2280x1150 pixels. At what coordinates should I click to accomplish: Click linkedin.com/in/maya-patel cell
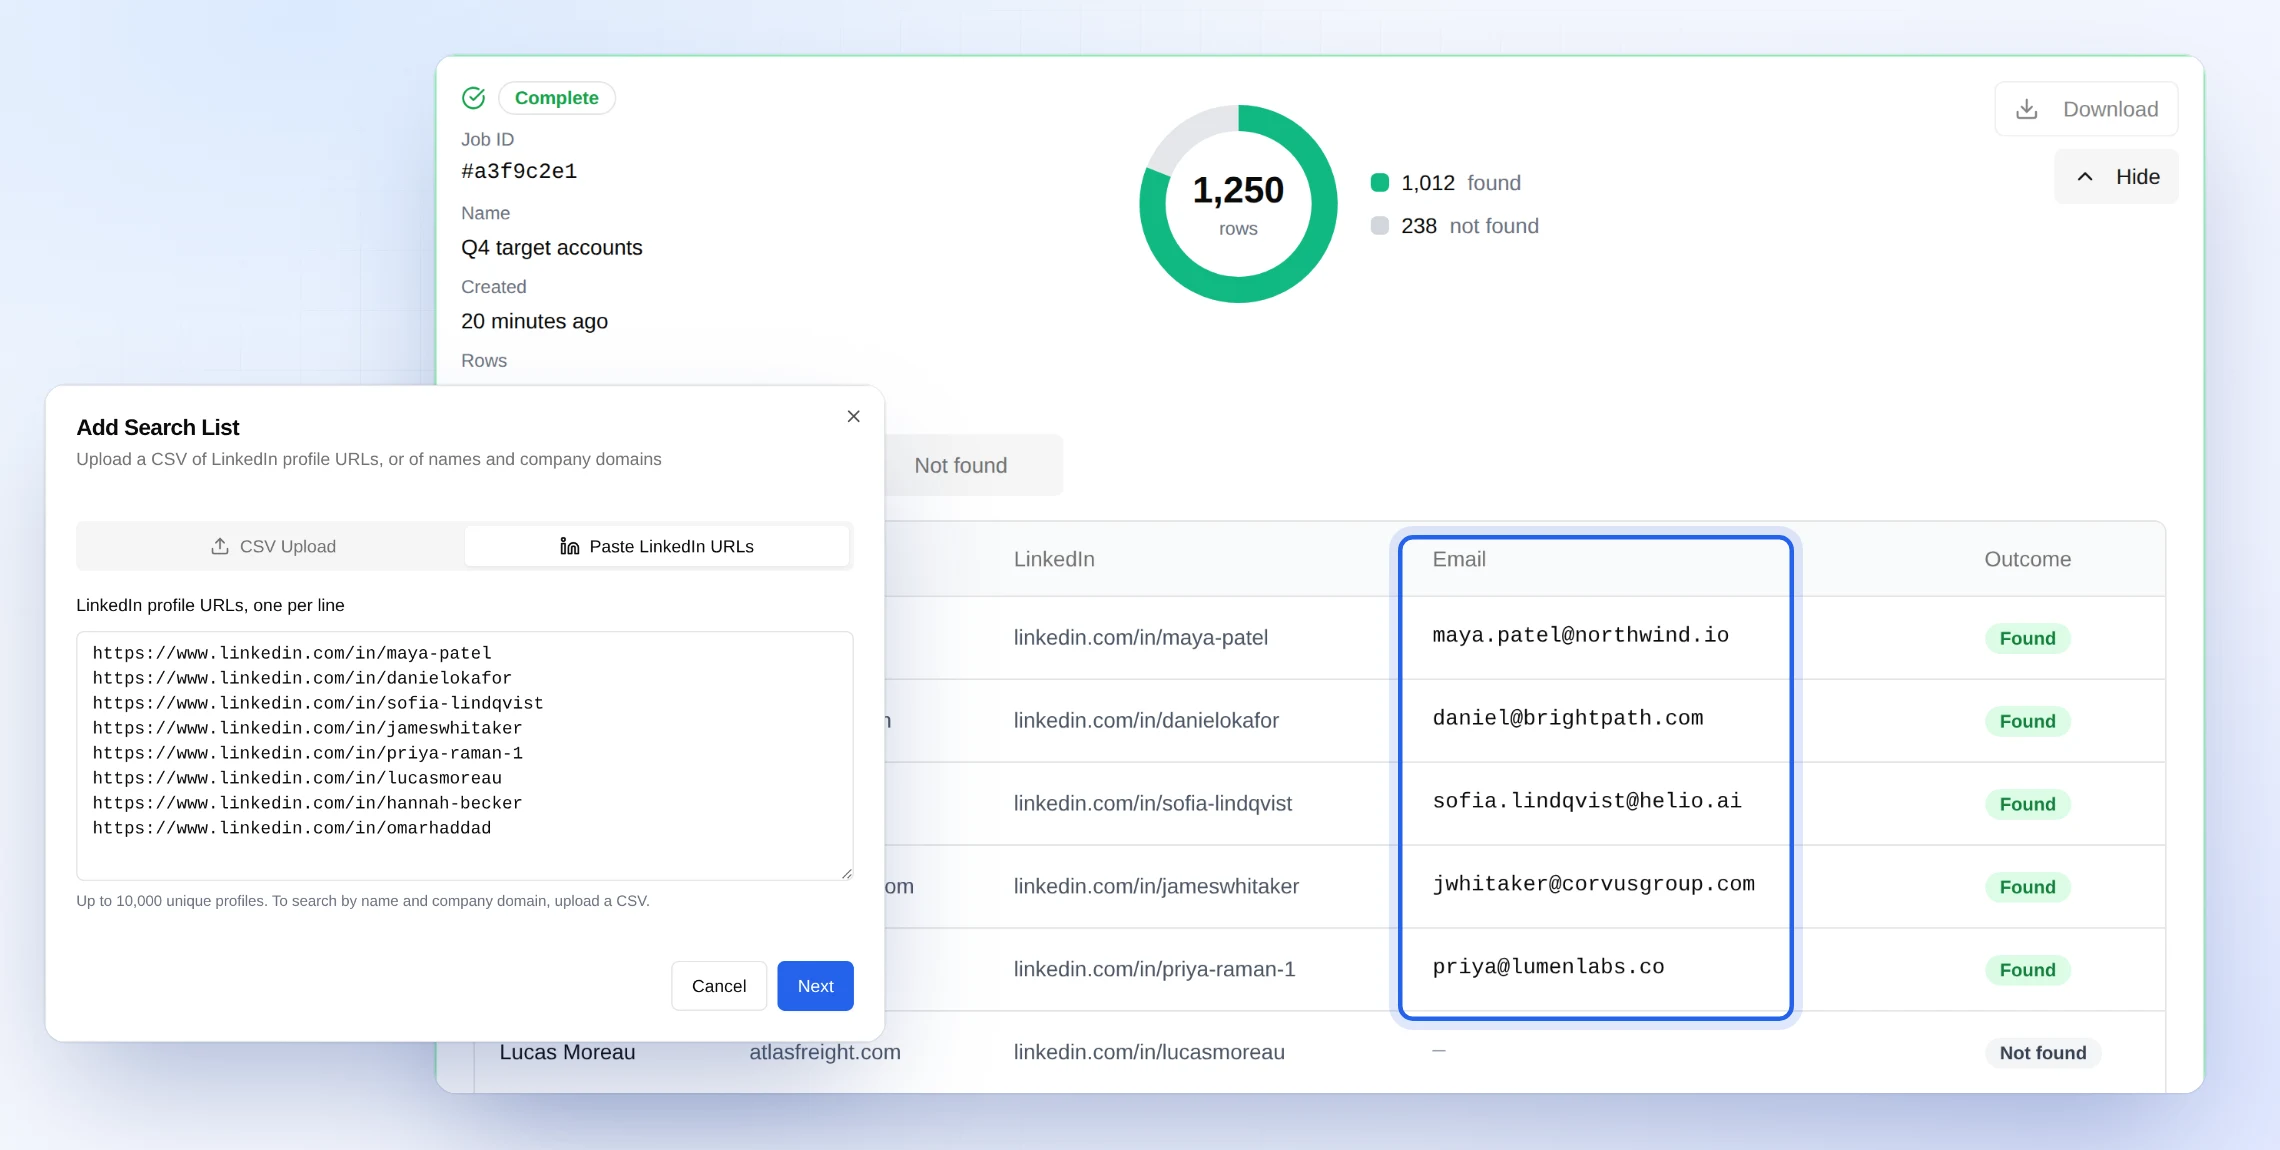[1141, 637]
